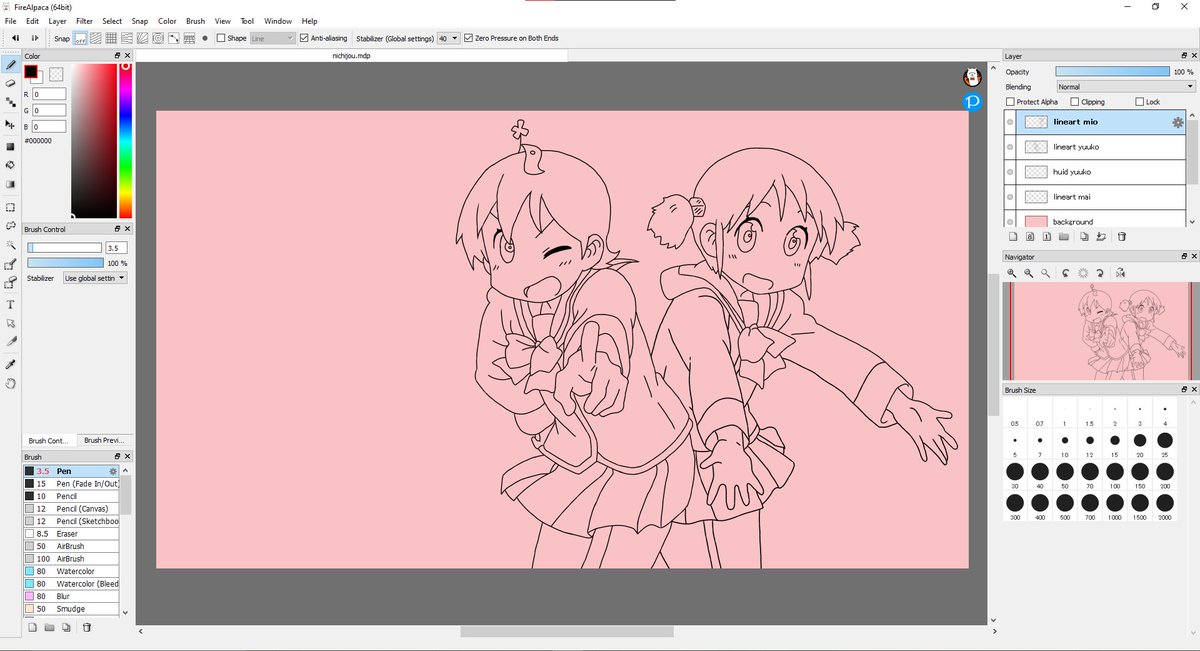The width and height of the screenshot is (1200, 651).
Task: Select the huid yuuko layer
Action: pyautogui.click(x=1094, y=172)
